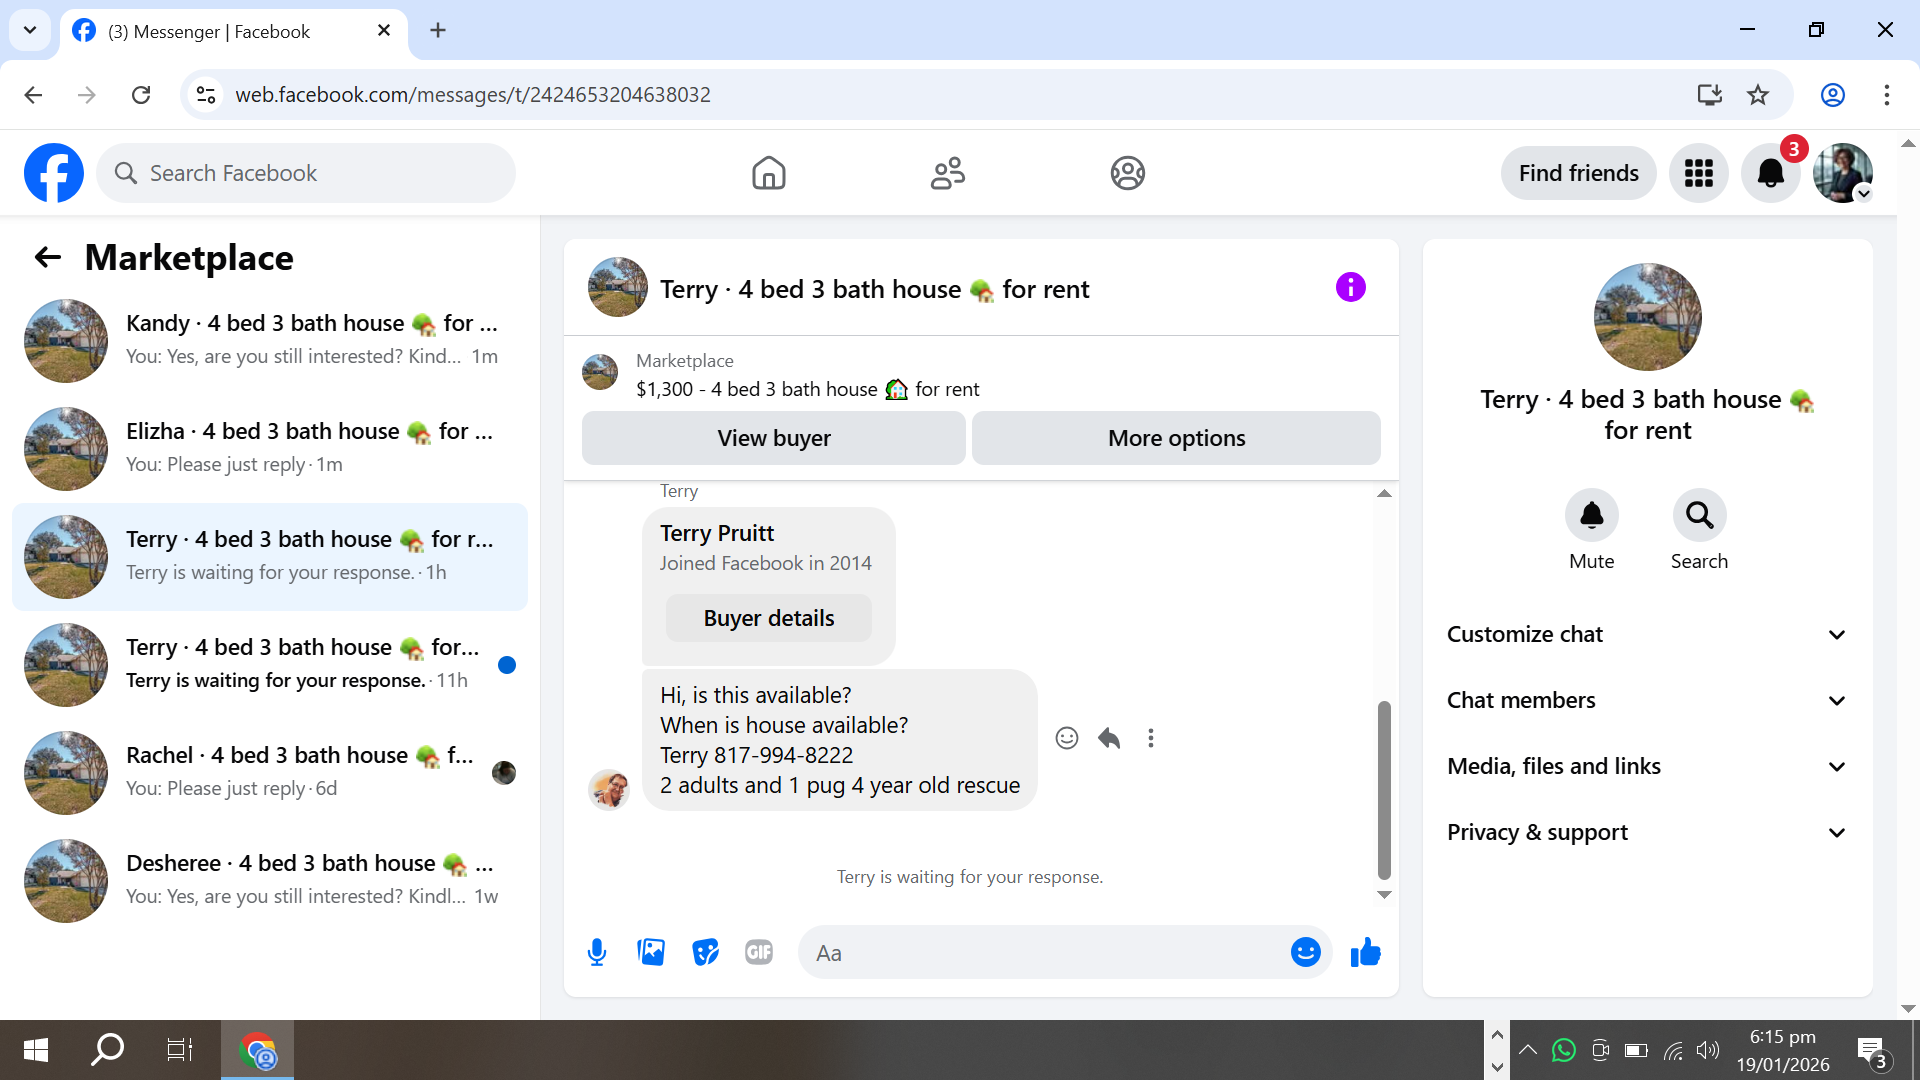Mute this conversation using the bell
Screen dimensions: 1920x1080
coord(1591,516)
